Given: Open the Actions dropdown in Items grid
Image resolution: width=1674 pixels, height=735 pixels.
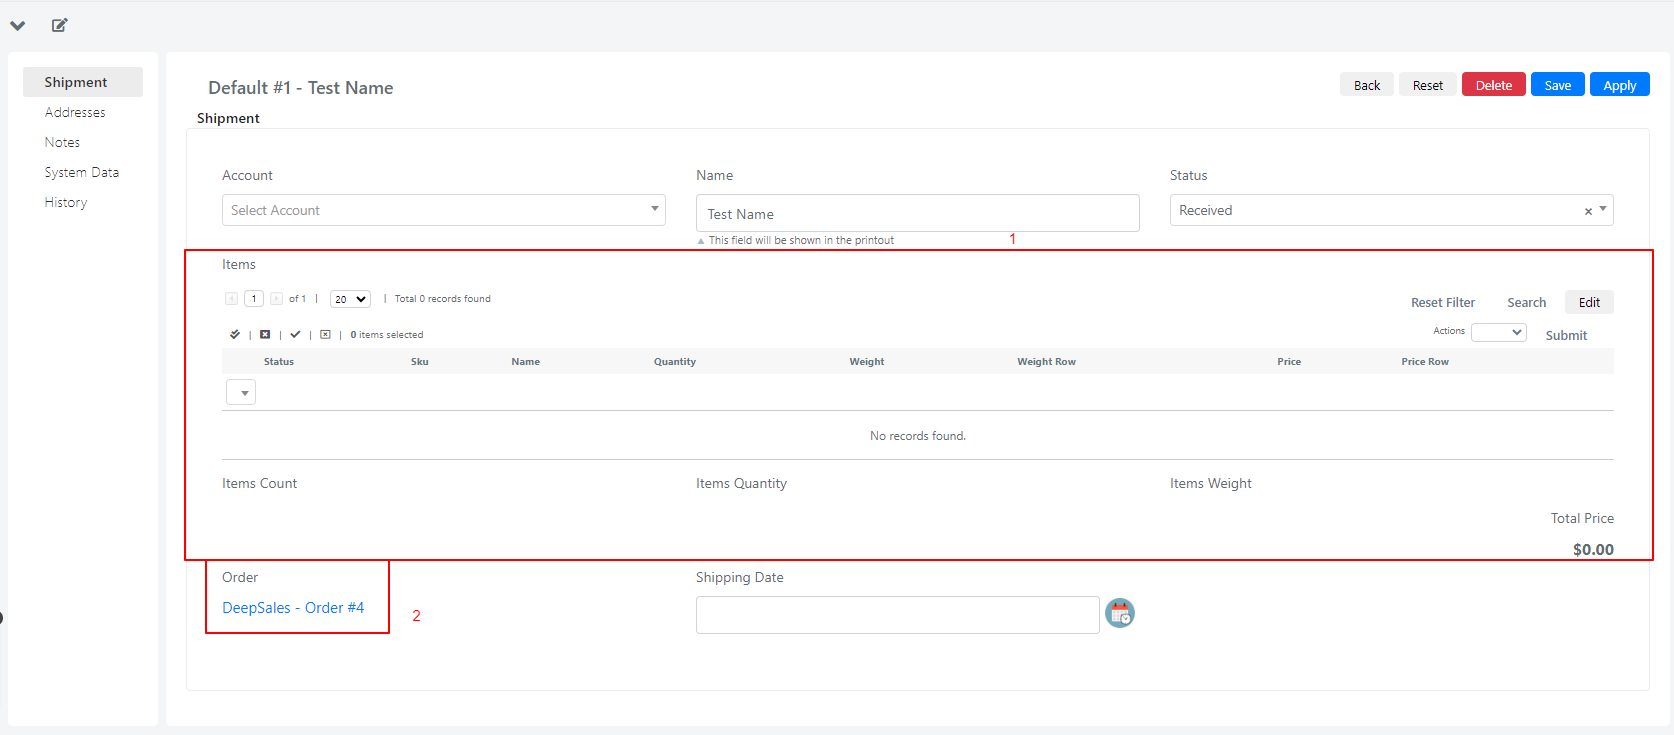Looking at the screenshot, I should click(1498, 332).
